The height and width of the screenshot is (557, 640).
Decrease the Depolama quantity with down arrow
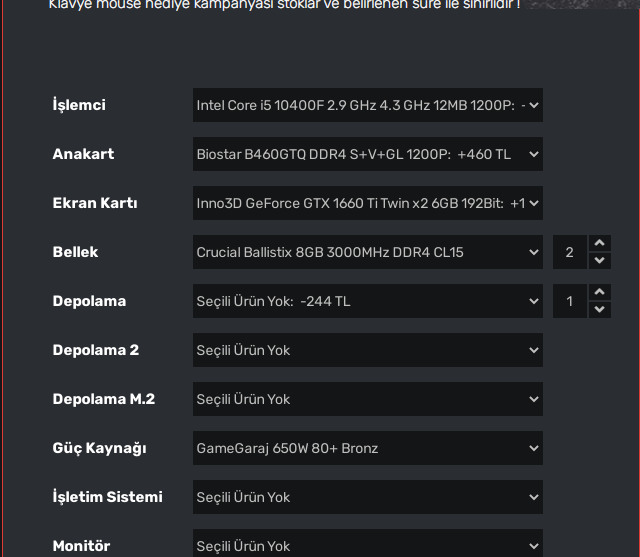click(600, 309)
